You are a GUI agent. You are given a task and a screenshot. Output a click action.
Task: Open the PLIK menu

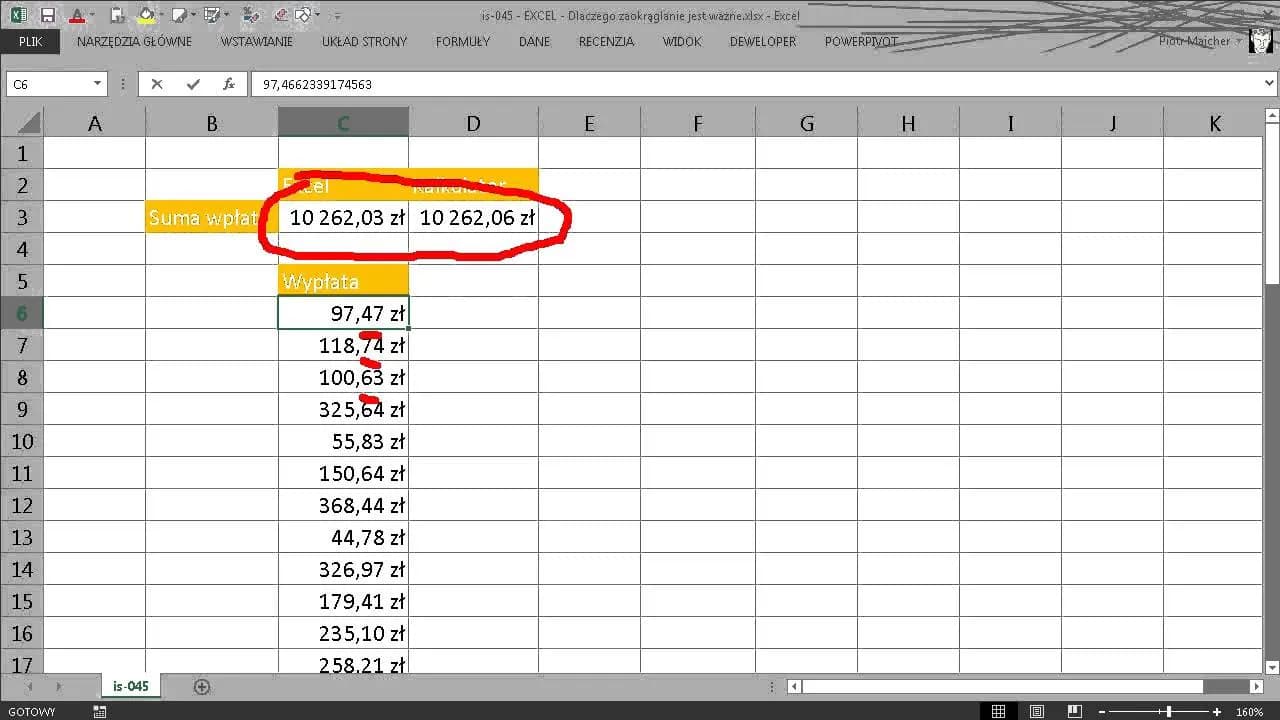30,42
